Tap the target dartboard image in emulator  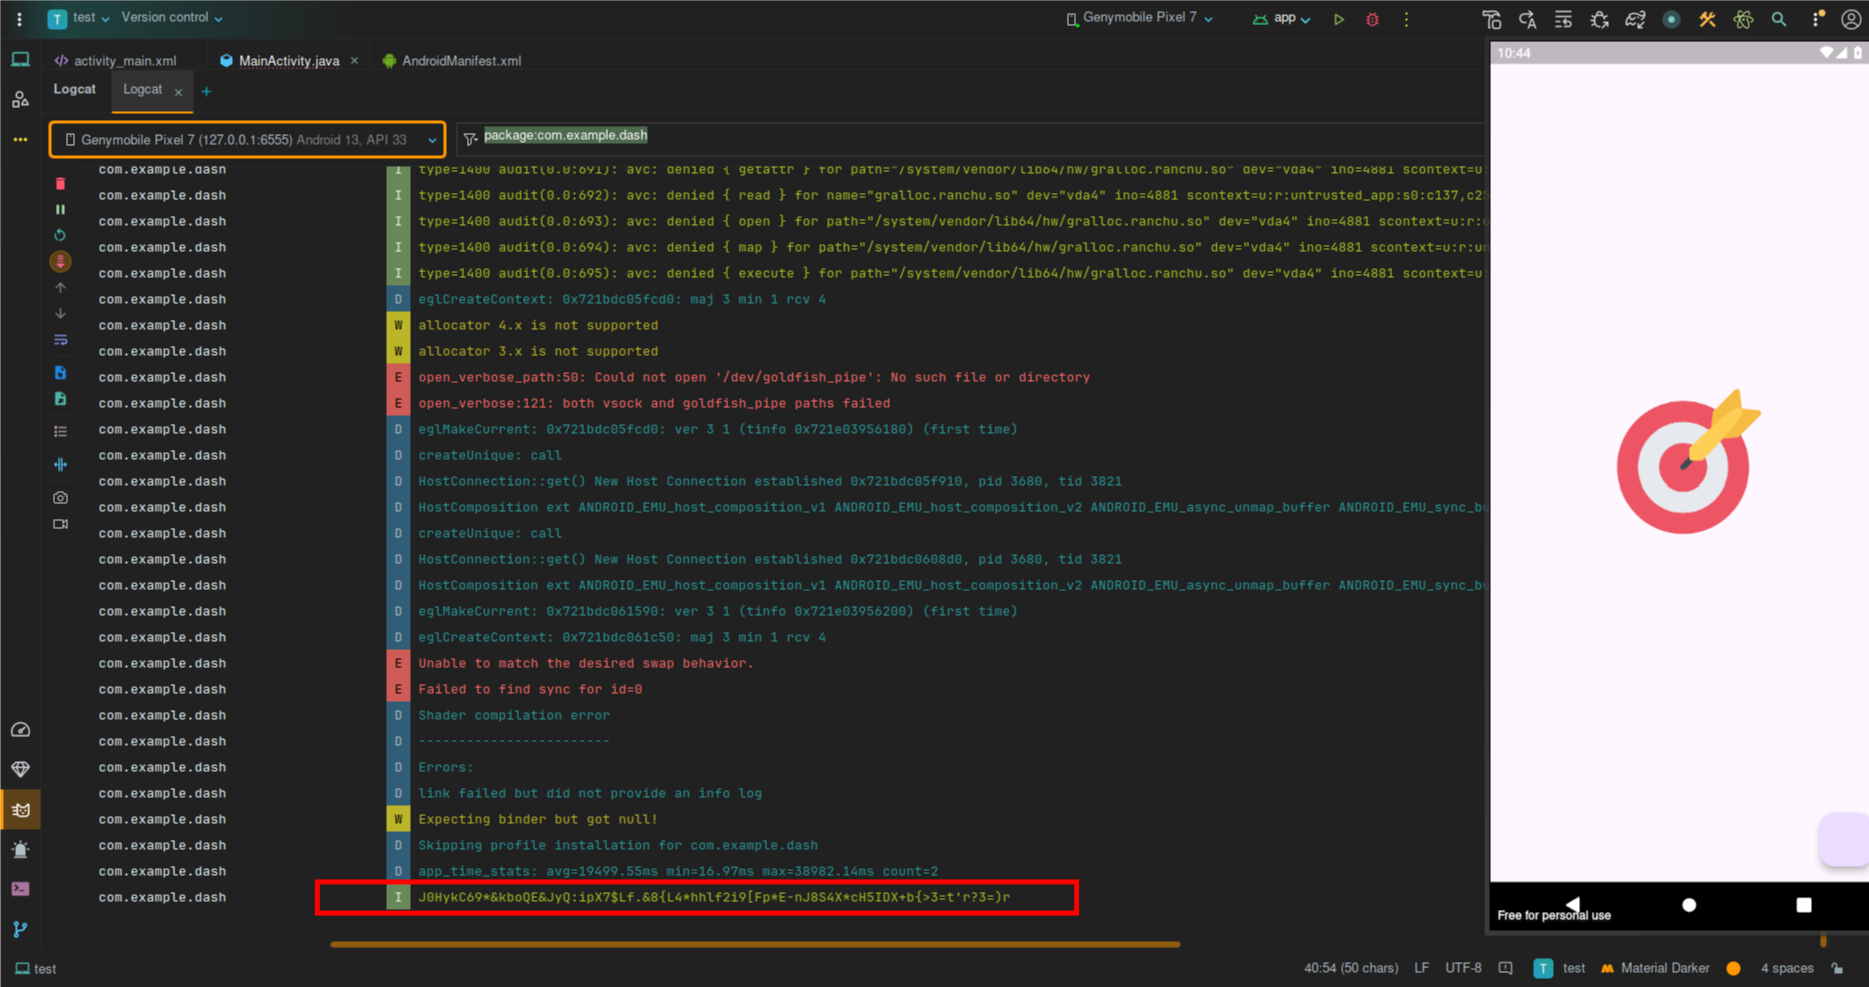point(1688,462)
